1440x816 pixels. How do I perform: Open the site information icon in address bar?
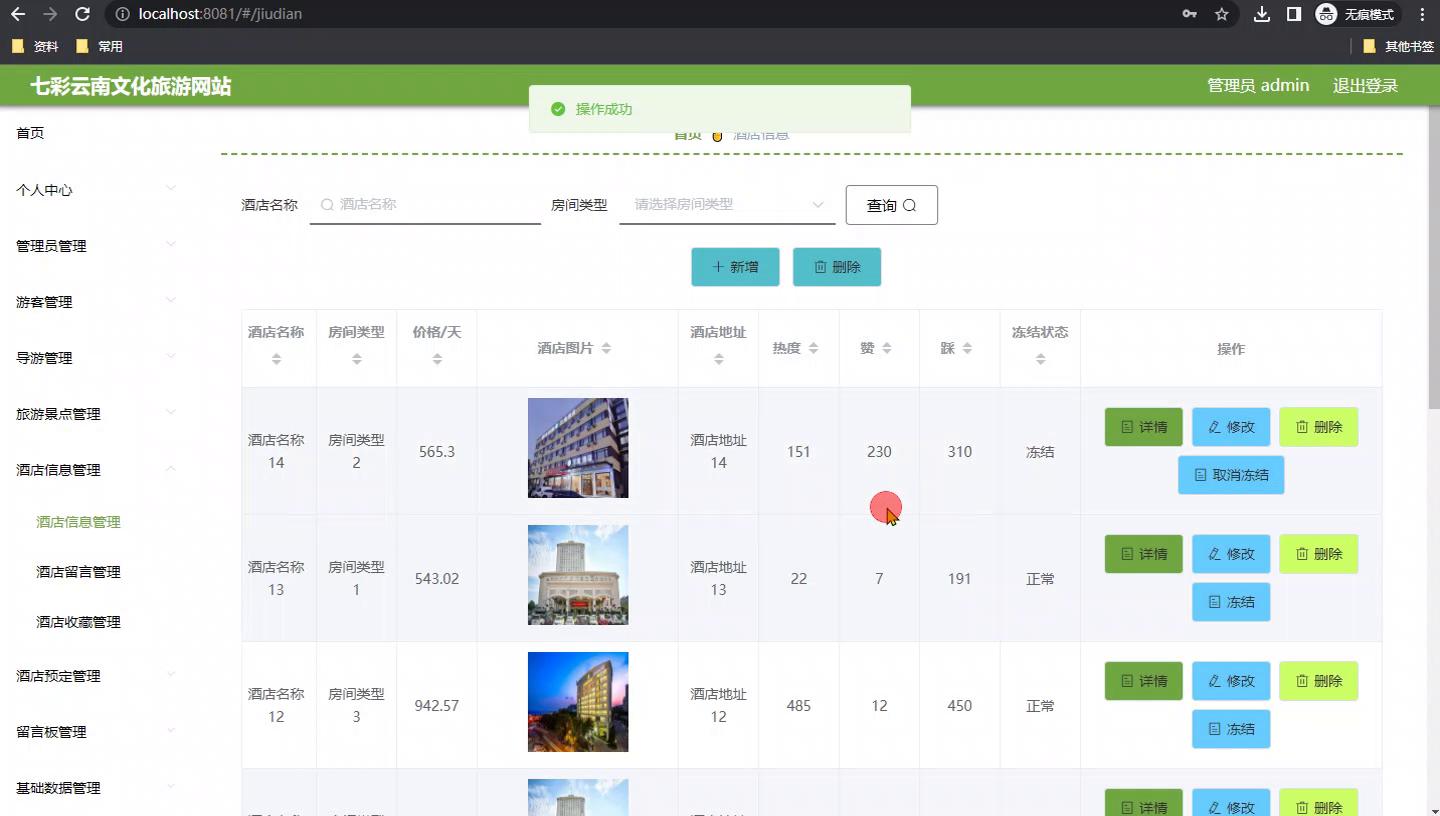point(122,14)
